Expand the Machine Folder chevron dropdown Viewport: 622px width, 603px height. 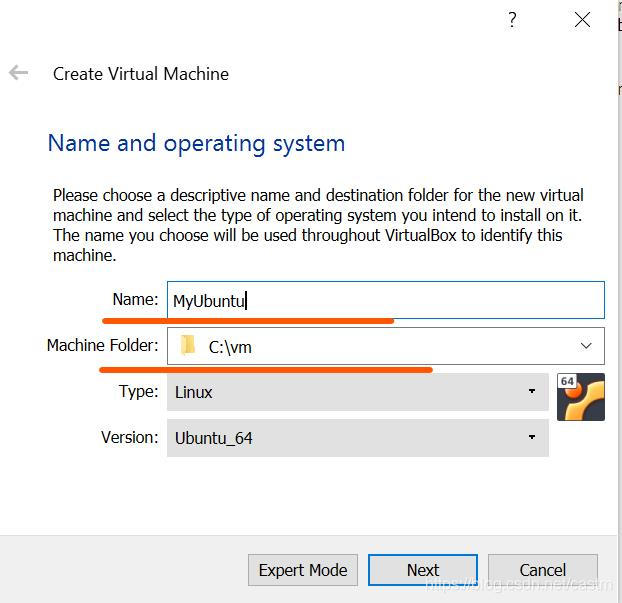click(x=586, y=346)
